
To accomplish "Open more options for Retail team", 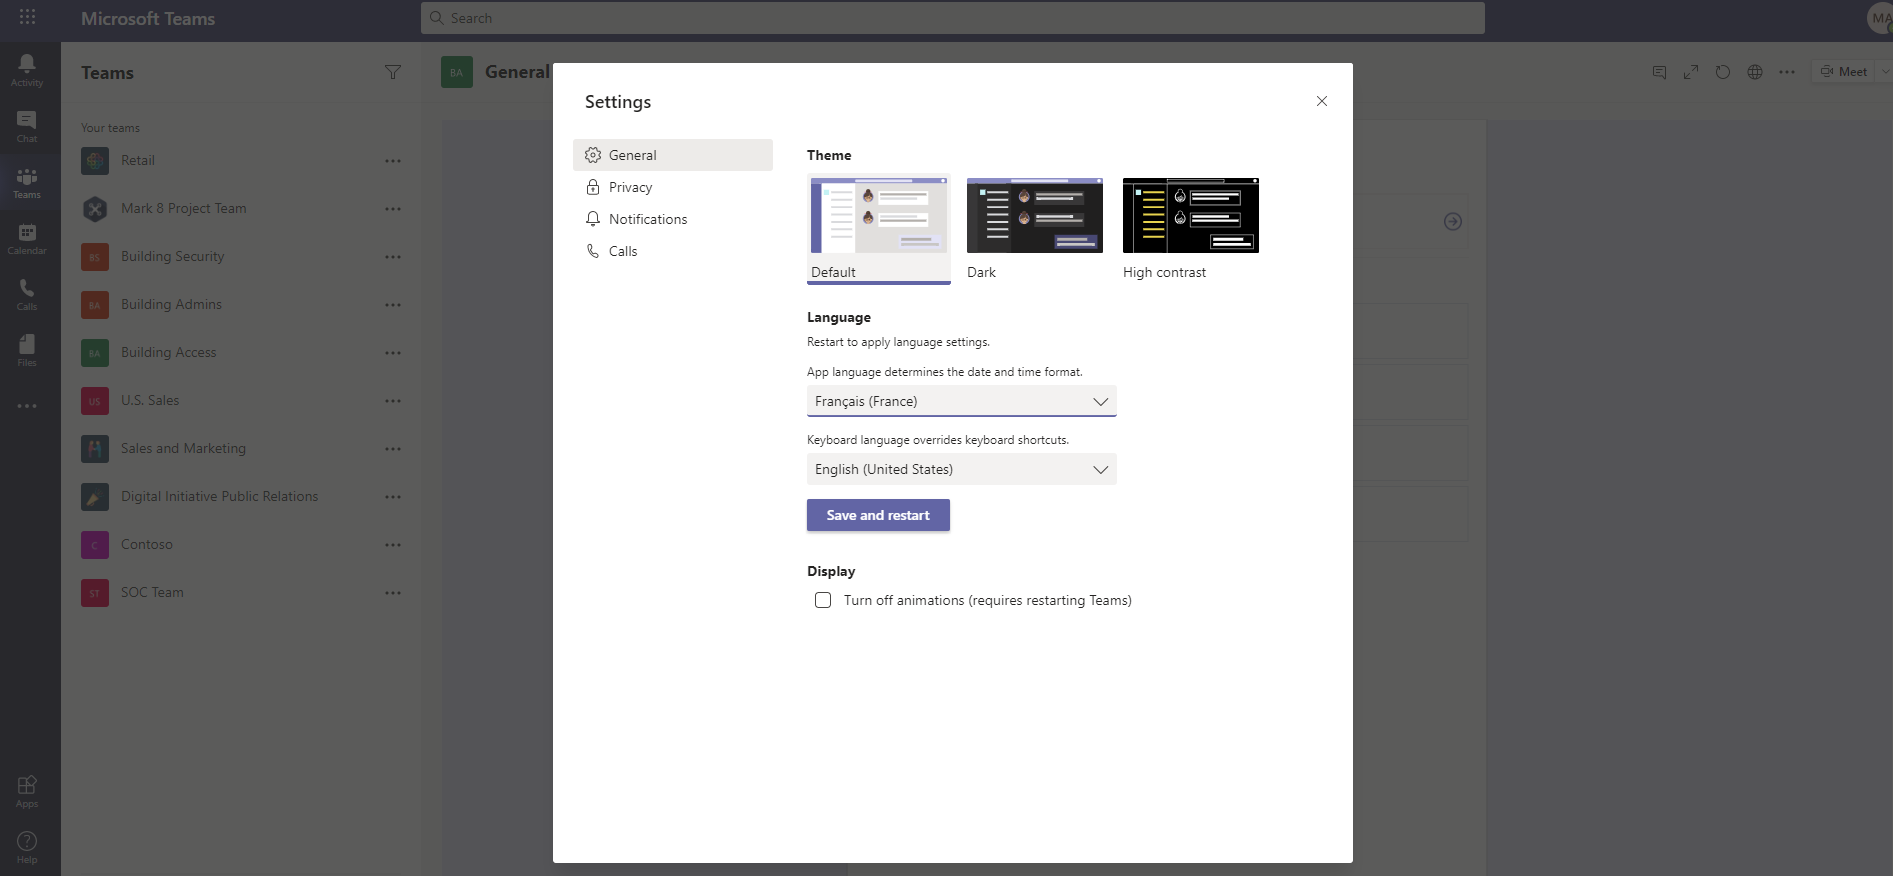I will click(393, 161).
